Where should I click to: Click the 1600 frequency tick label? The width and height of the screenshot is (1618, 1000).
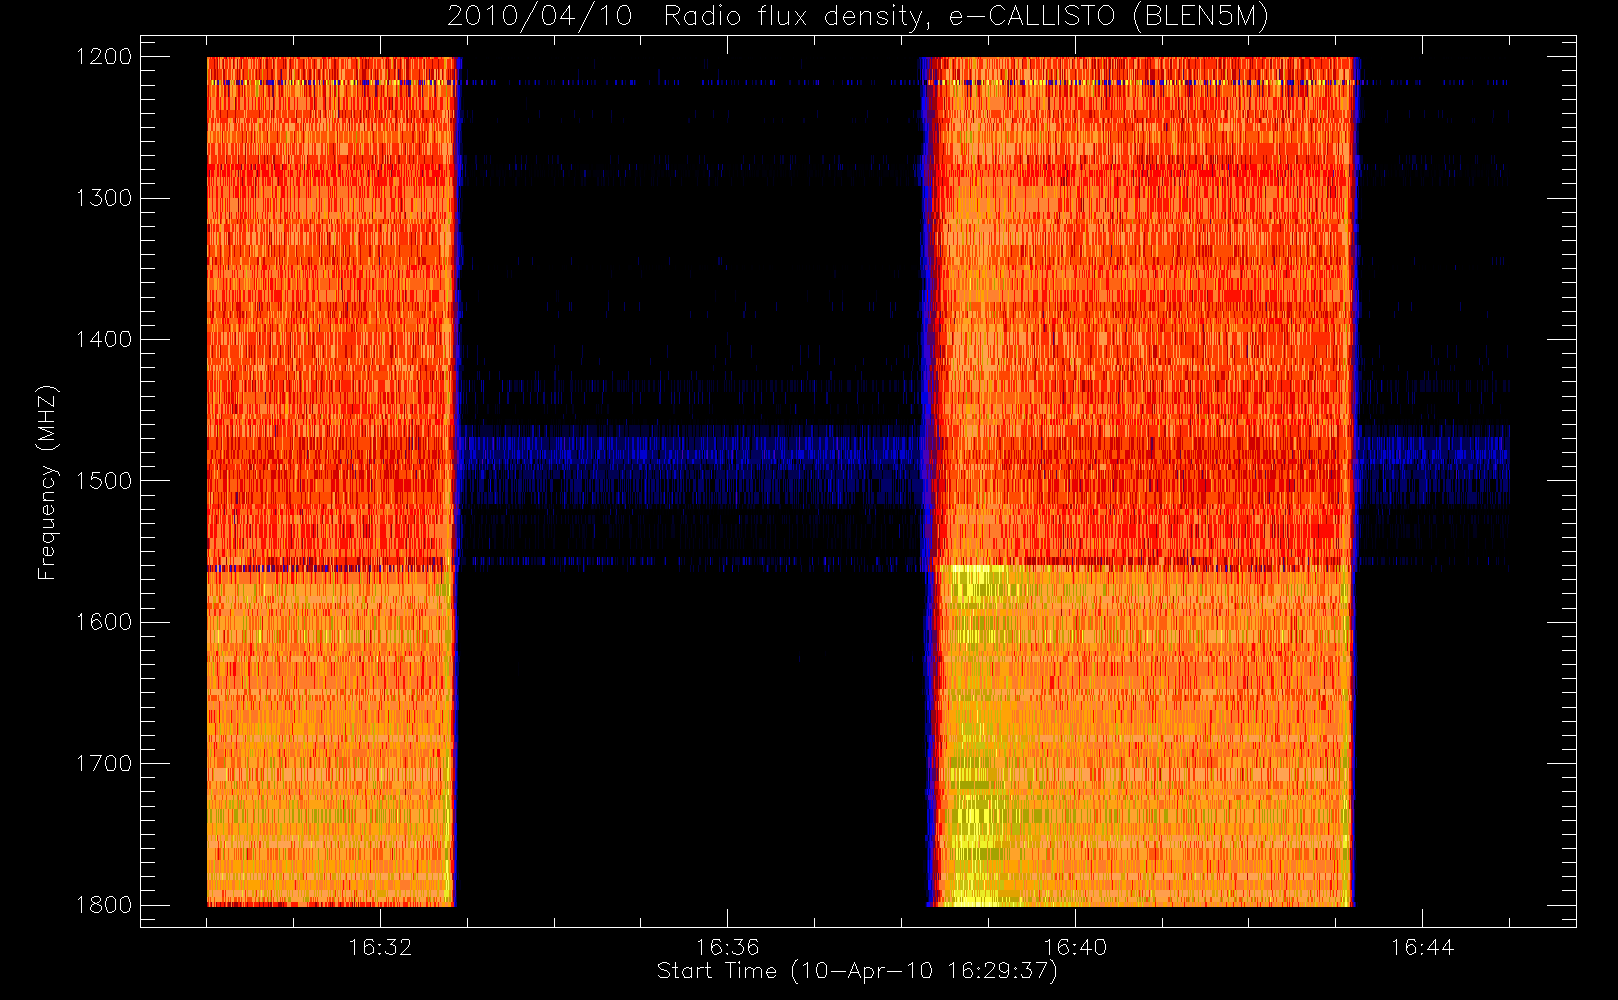pyautogui.click(x=104, y=622)
